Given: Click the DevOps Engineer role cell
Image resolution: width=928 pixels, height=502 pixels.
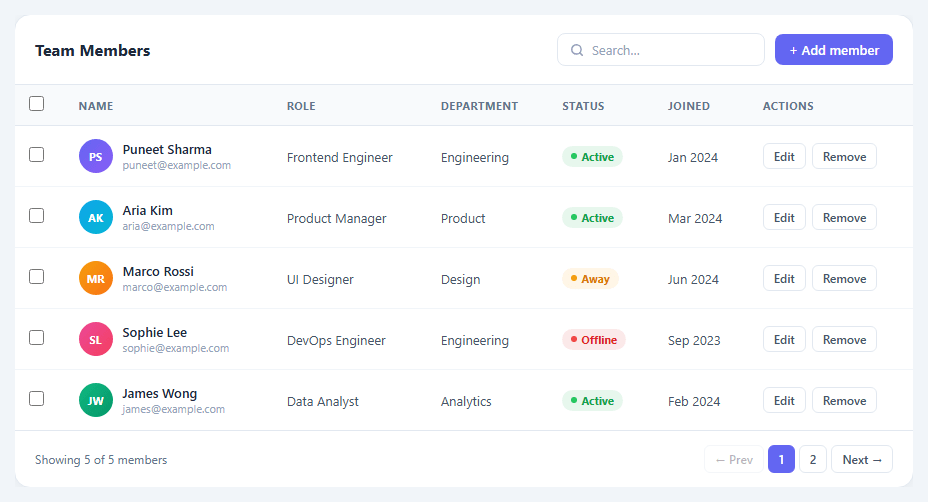Looking at the screenshot, I should (x=336, y=340).
